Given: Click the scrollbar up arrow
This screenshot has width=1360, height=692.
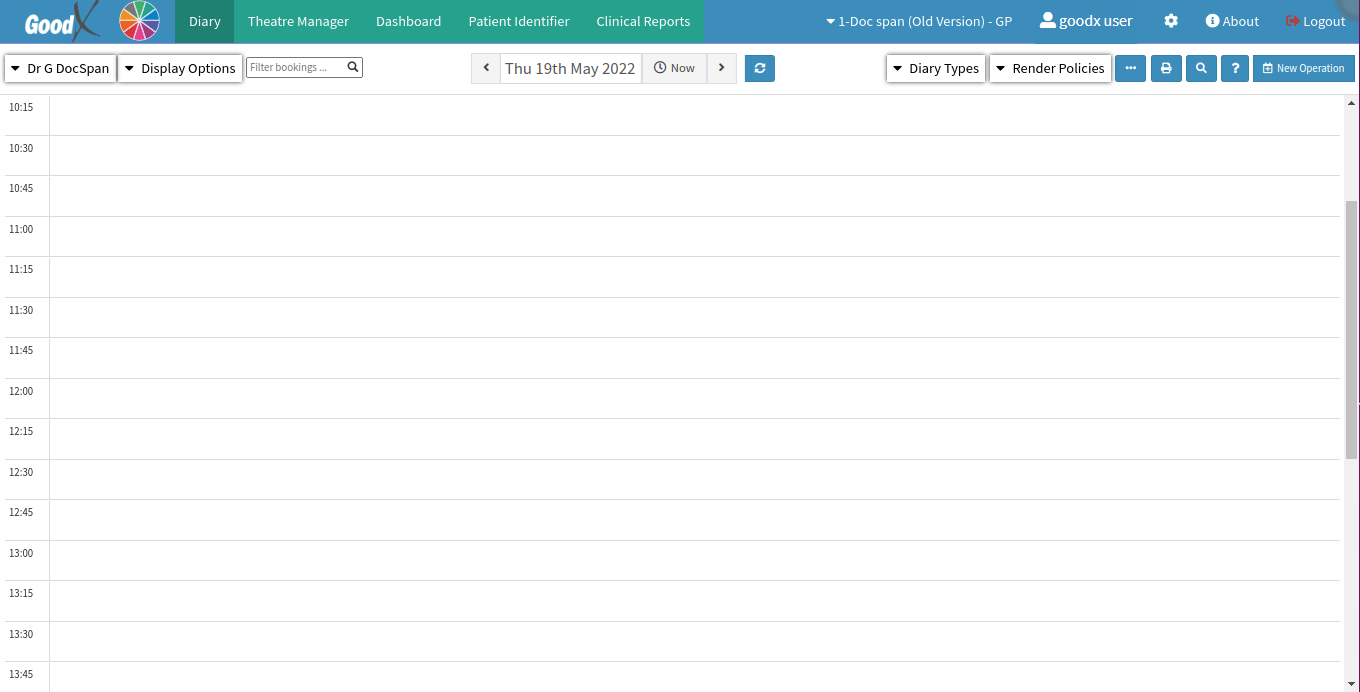Looking at the screenshot, I should click(x=1352, y=103).
